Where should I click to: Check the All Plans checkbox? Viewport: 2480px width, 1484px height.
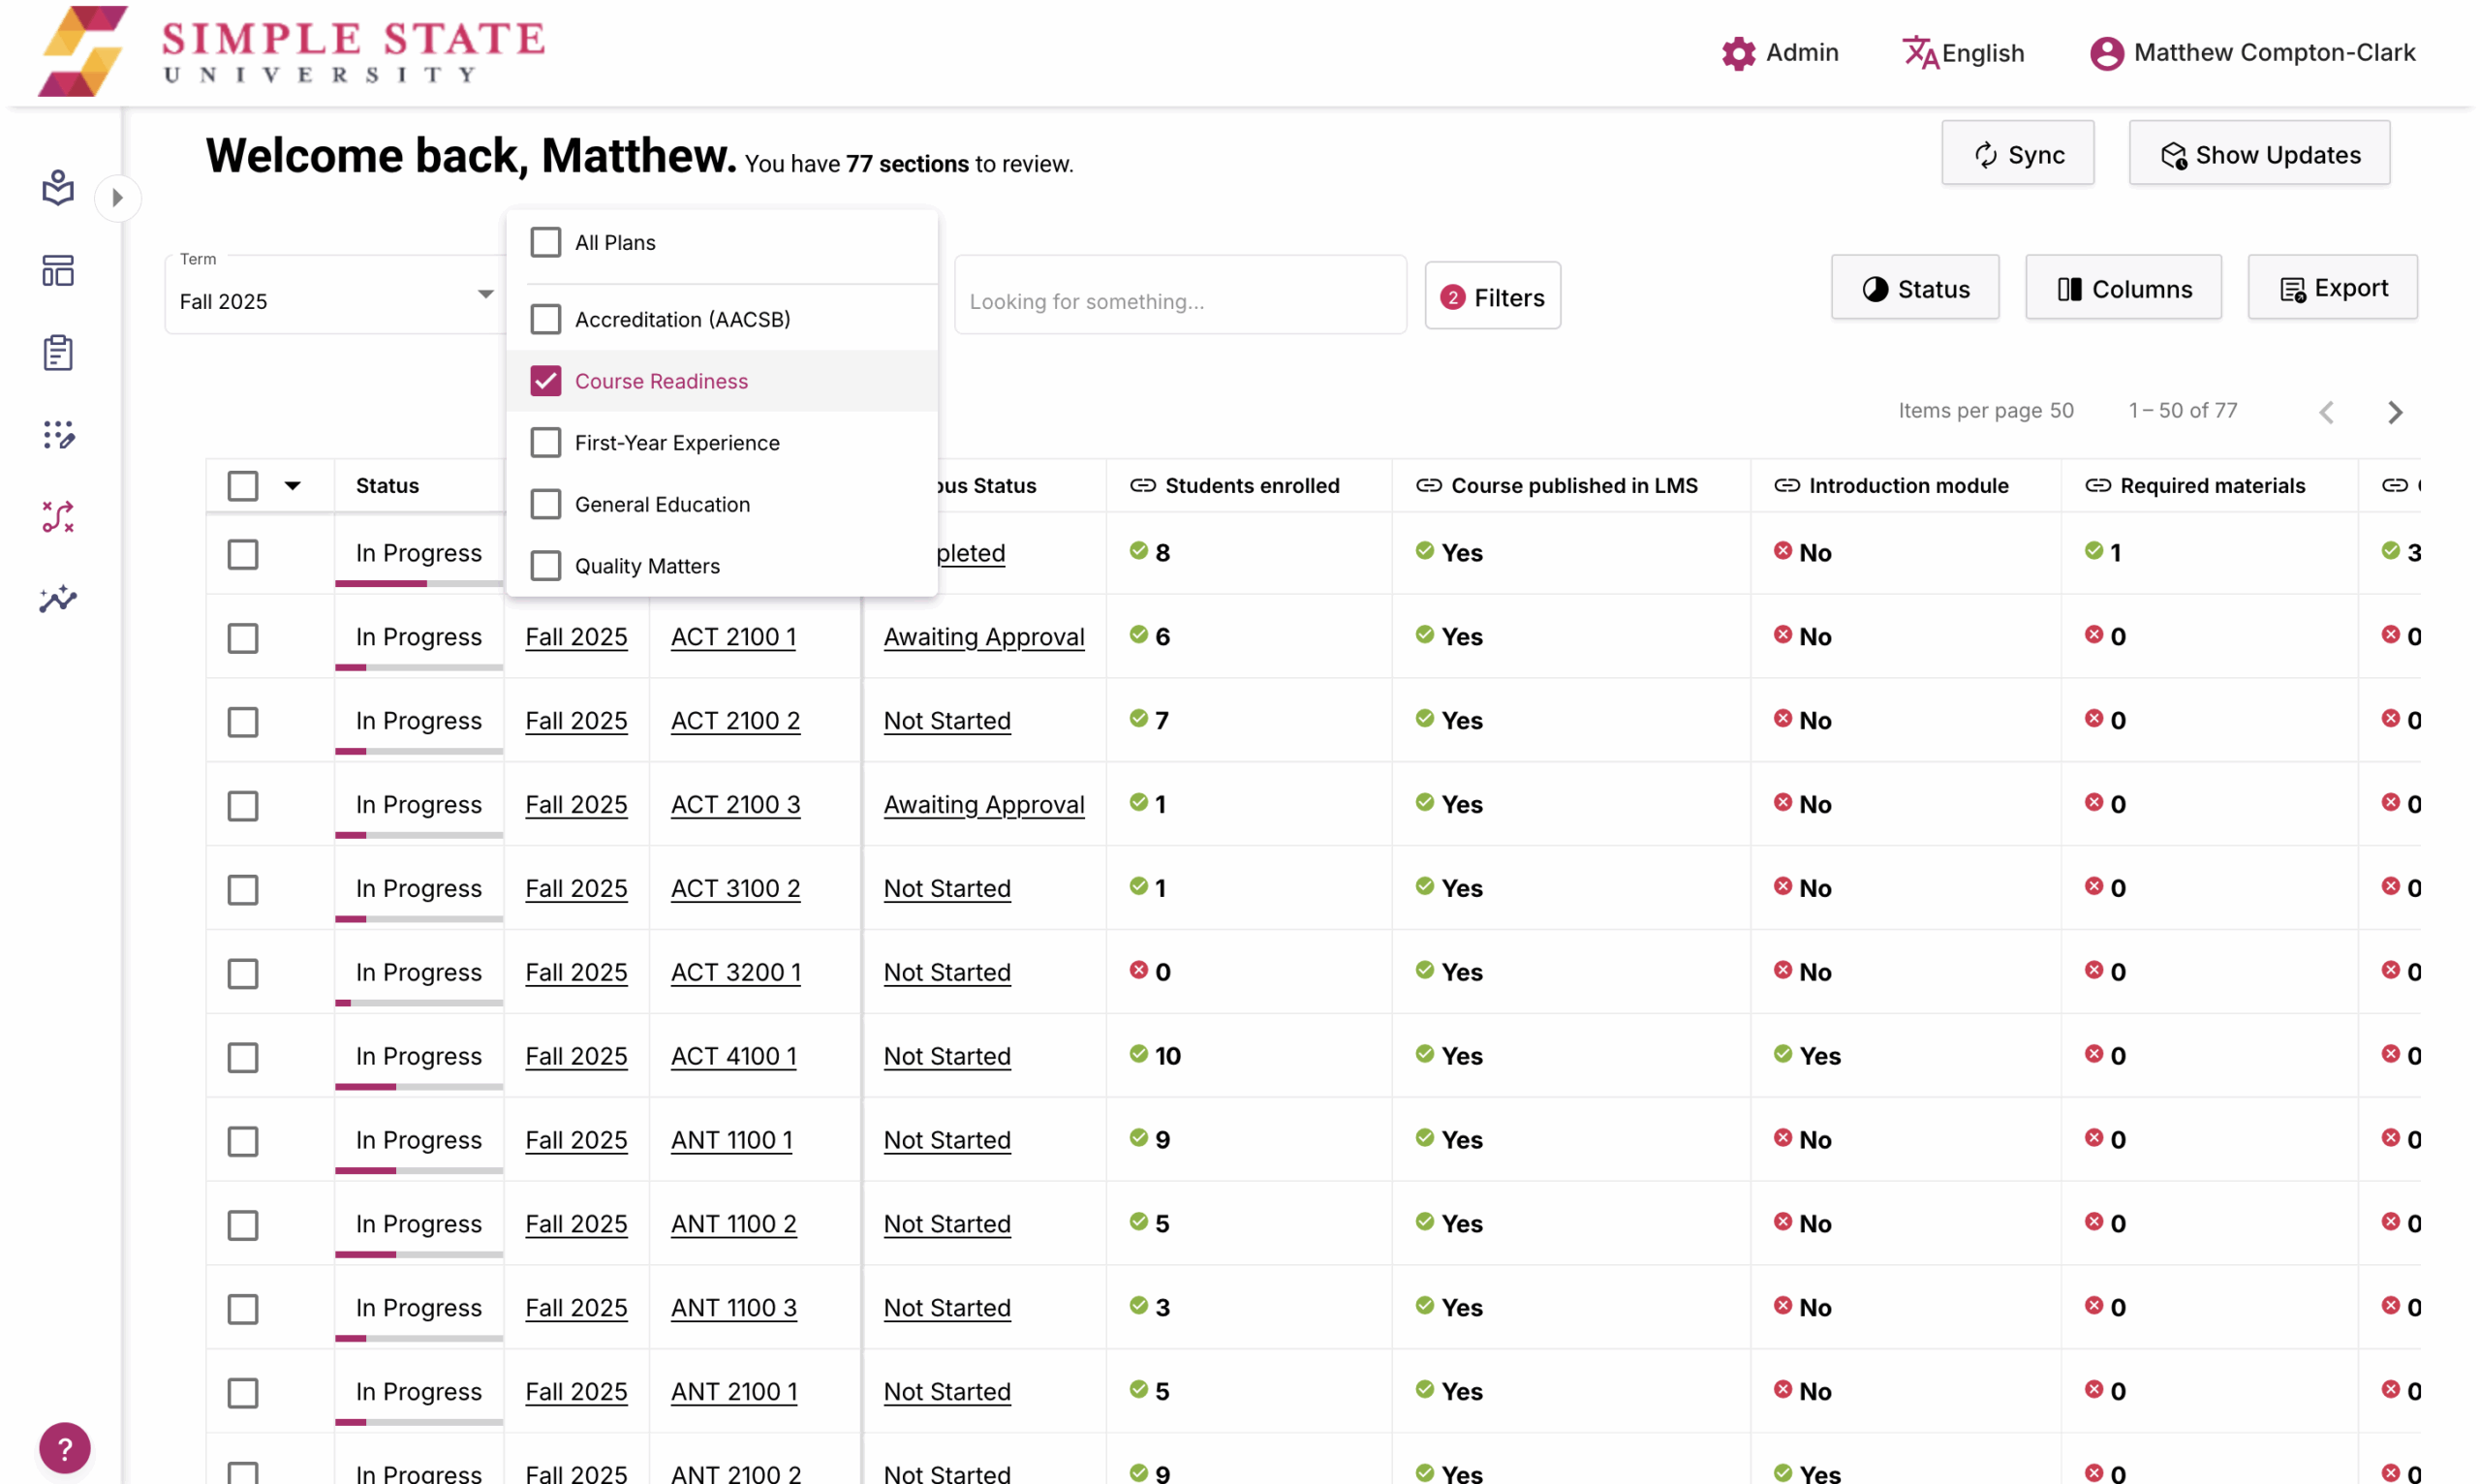click(545, 241)
